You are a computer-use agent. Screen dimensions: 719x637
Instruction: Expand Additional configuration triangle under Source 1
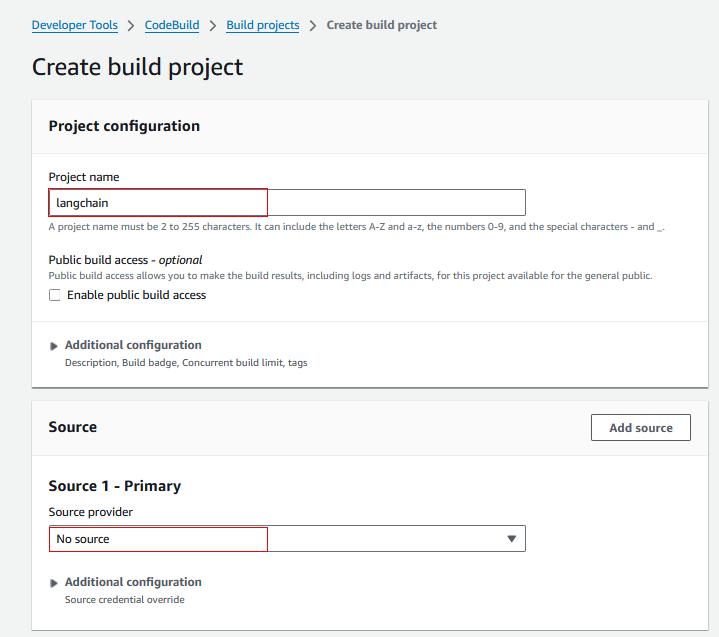(x=54, y=583)
